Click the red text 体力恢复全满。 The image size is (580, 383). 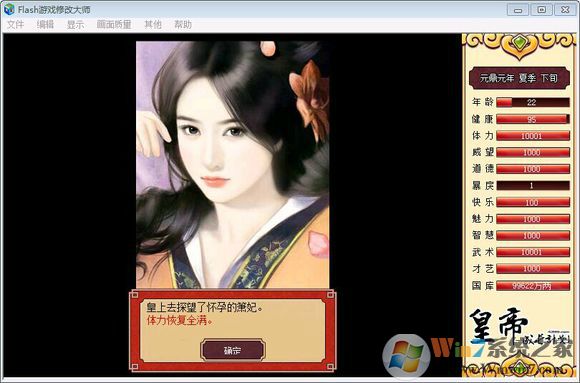point(180,320)
